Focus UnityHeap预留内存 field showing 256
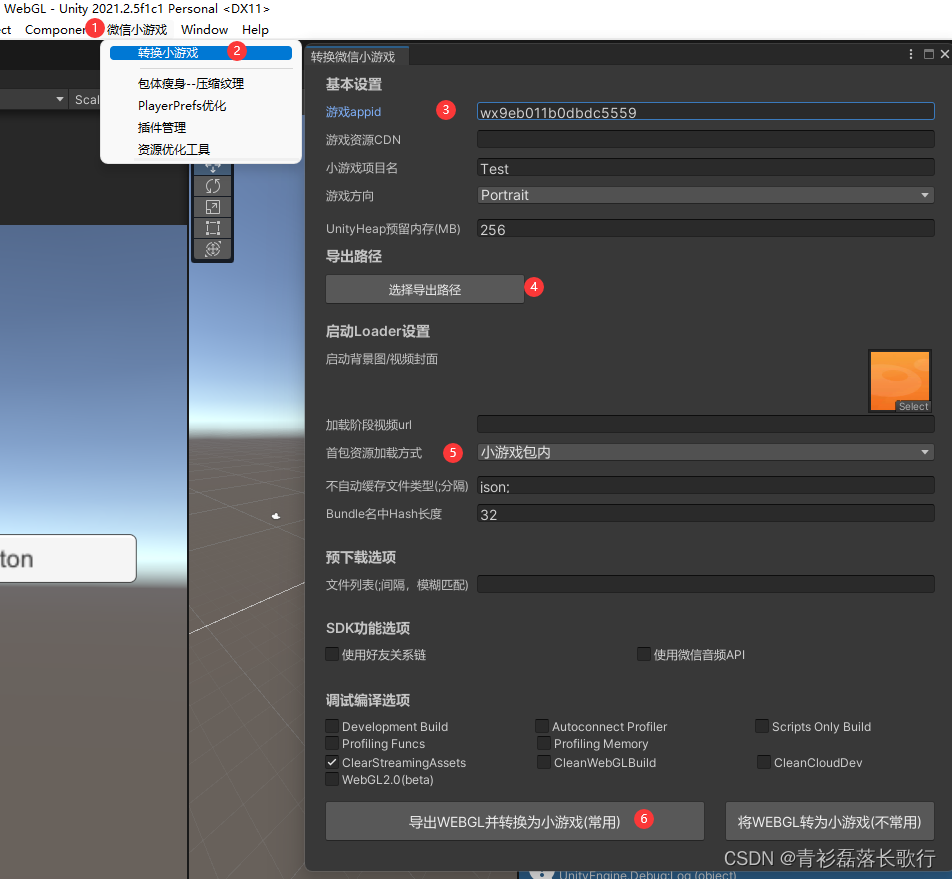Screen dimensions: 952x879 (706, 229)
